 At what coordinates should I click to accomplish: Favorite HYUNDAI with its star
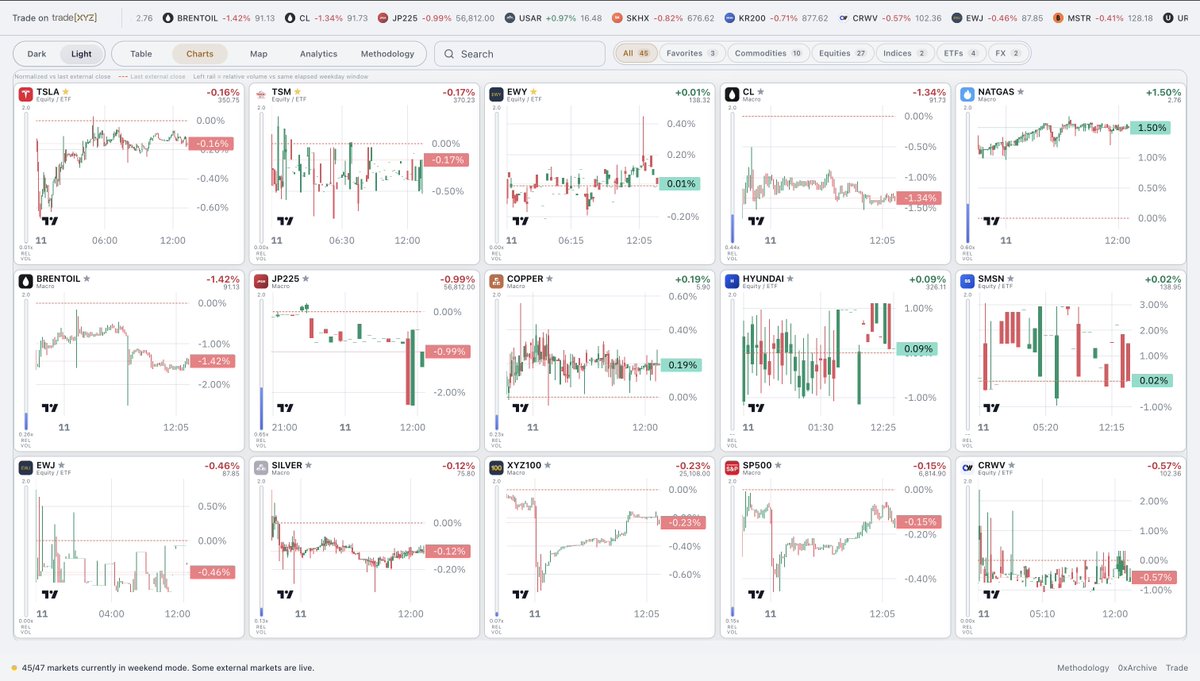point(790,279)
